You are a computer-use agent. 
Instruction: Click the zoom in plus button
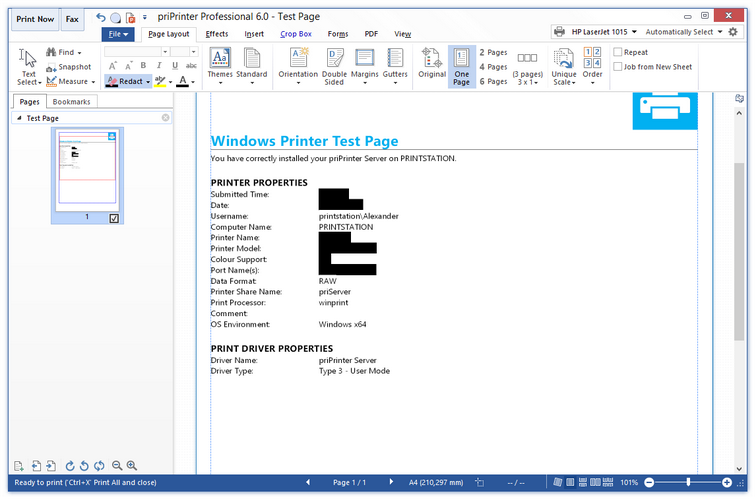727,482
